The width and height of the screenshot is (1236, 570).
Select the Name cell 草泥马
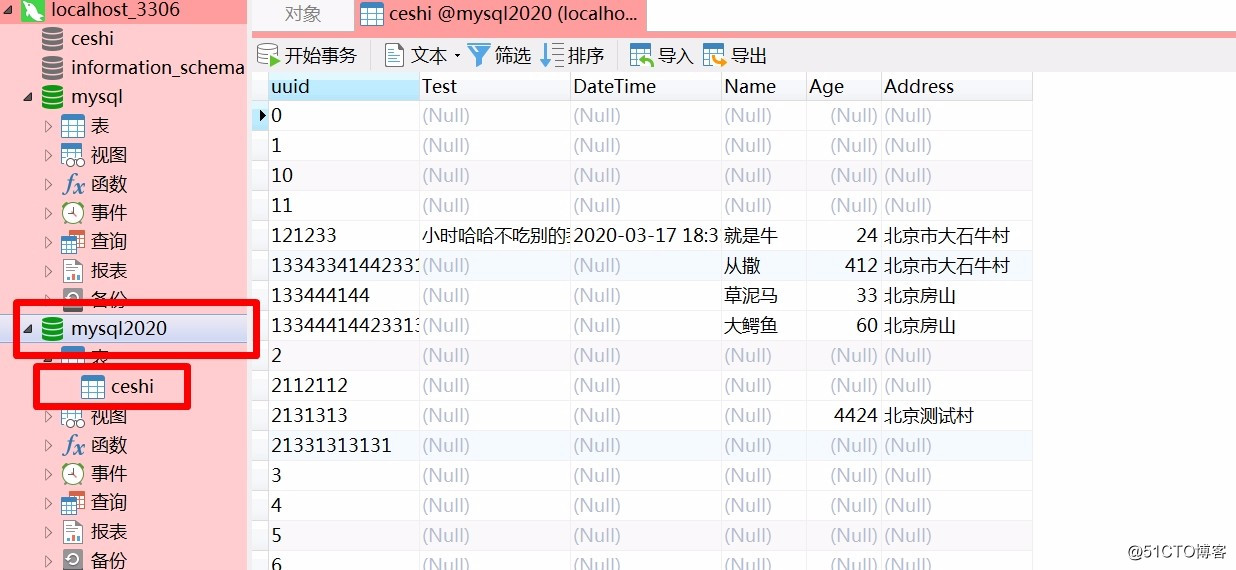pyautogui.click(x=764, y=296)
